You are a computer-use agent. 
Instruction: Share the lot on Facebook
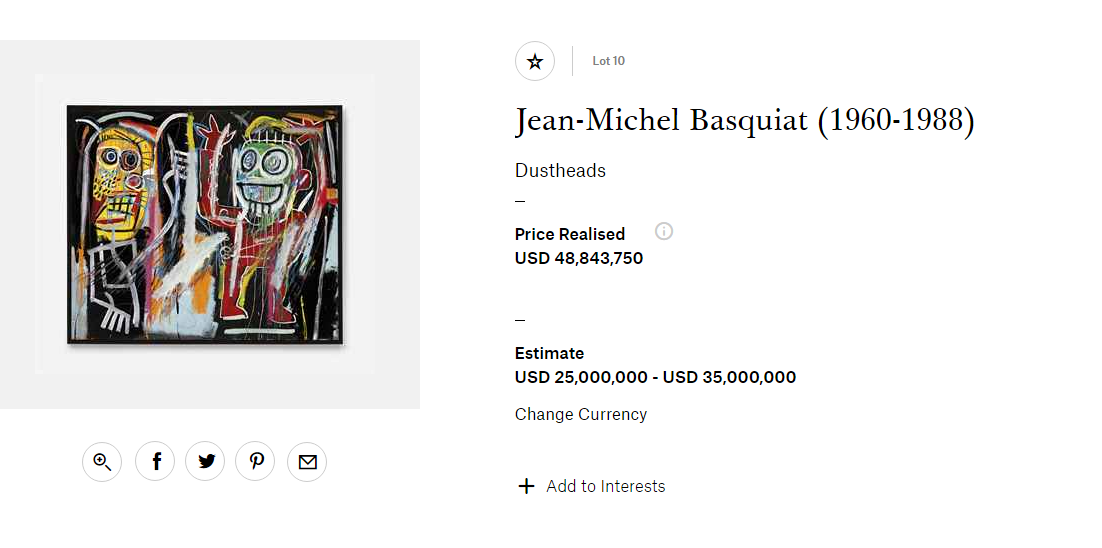click(x=155, y=461)
